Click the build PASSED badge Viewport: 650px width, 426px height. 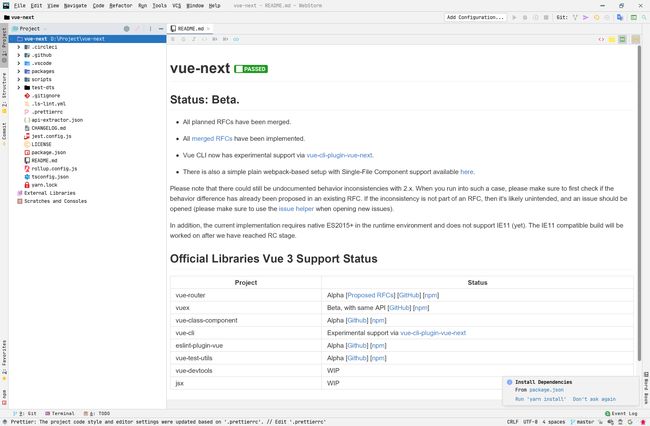(x=251, y=69)
